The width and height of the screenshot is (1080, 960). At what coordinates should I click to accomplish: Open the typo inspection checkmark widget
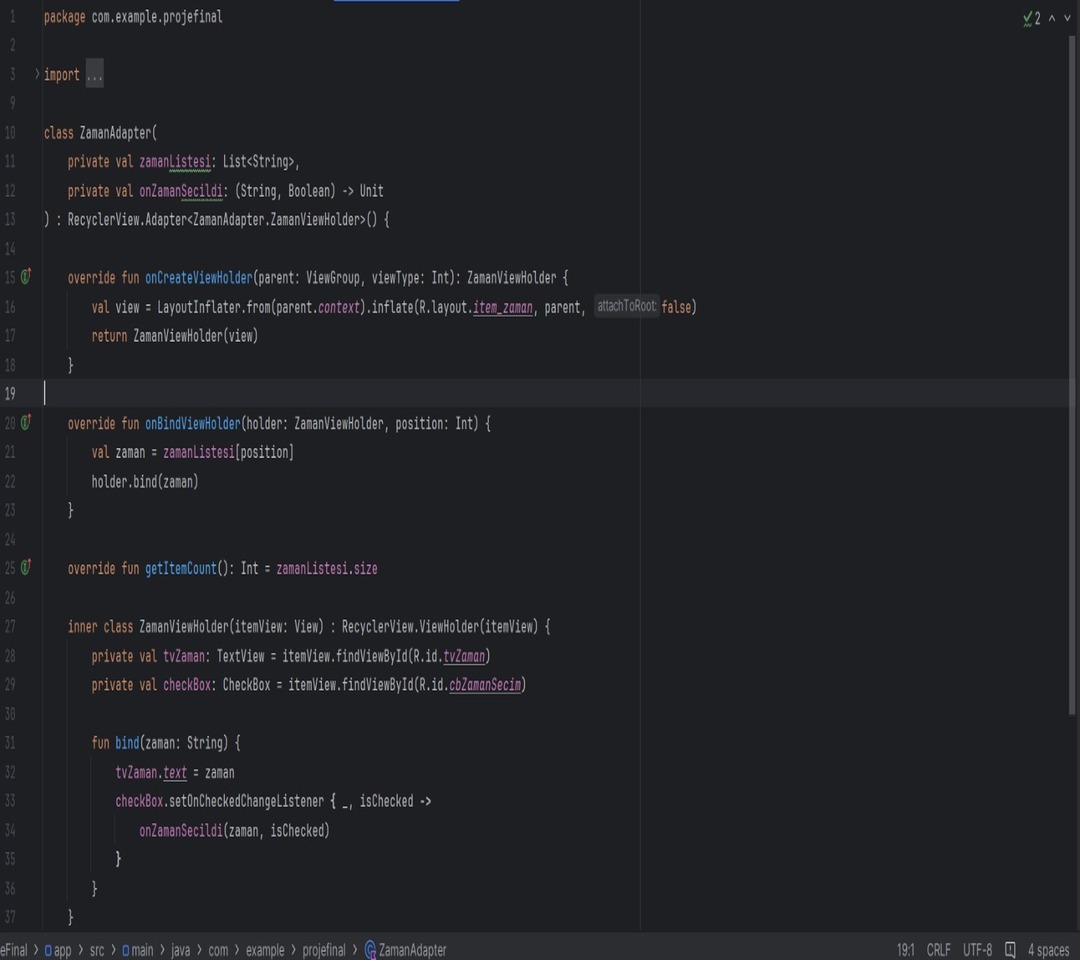click(x=1031, y=18)
